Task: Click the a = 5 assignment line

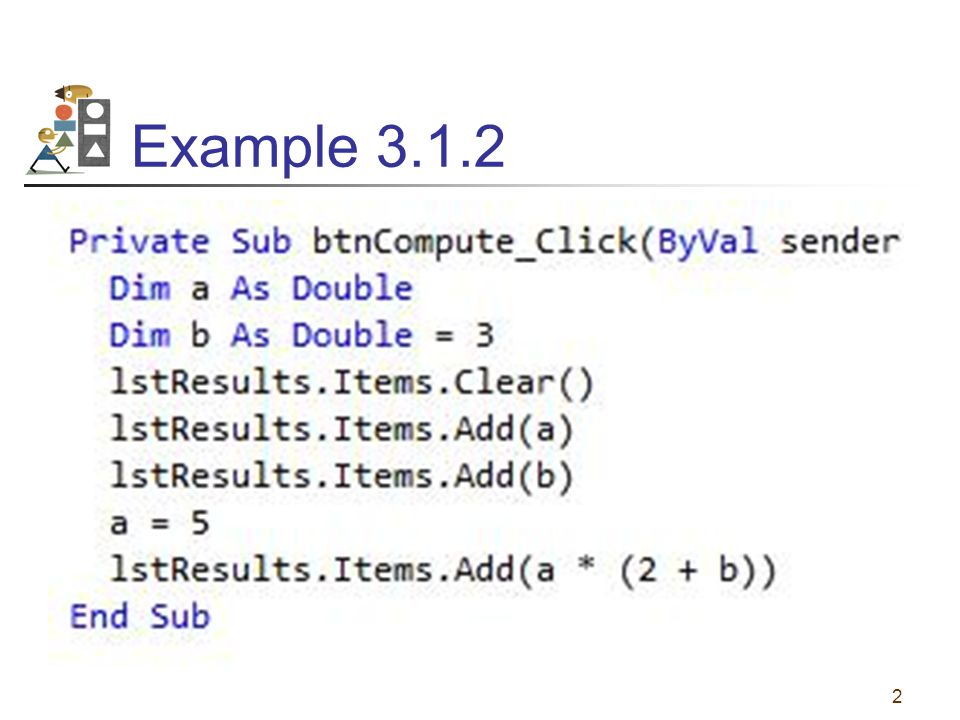Action: point(160,523)
